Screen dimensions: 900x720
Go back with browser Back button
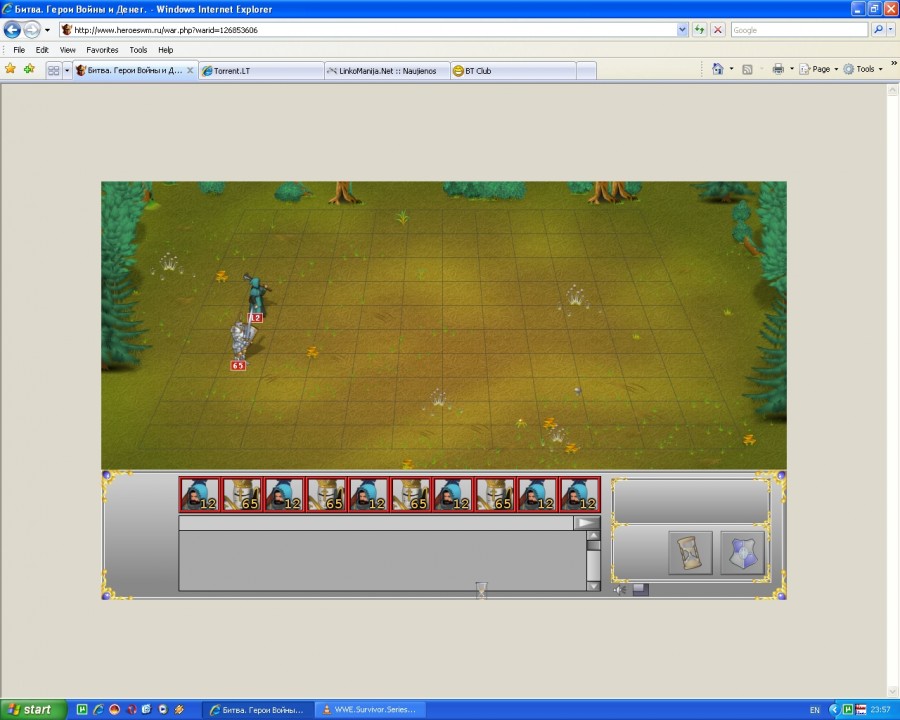point(12,29)
